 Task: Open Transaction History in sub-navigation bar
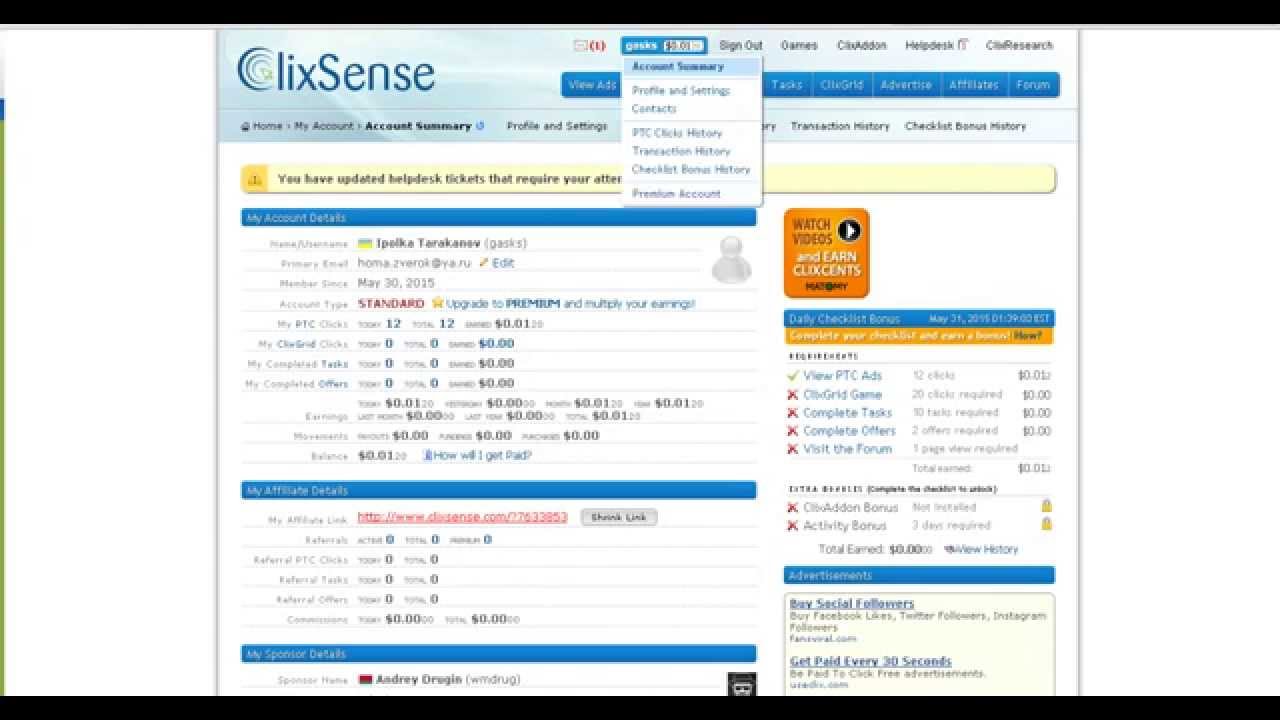(840, 126)
